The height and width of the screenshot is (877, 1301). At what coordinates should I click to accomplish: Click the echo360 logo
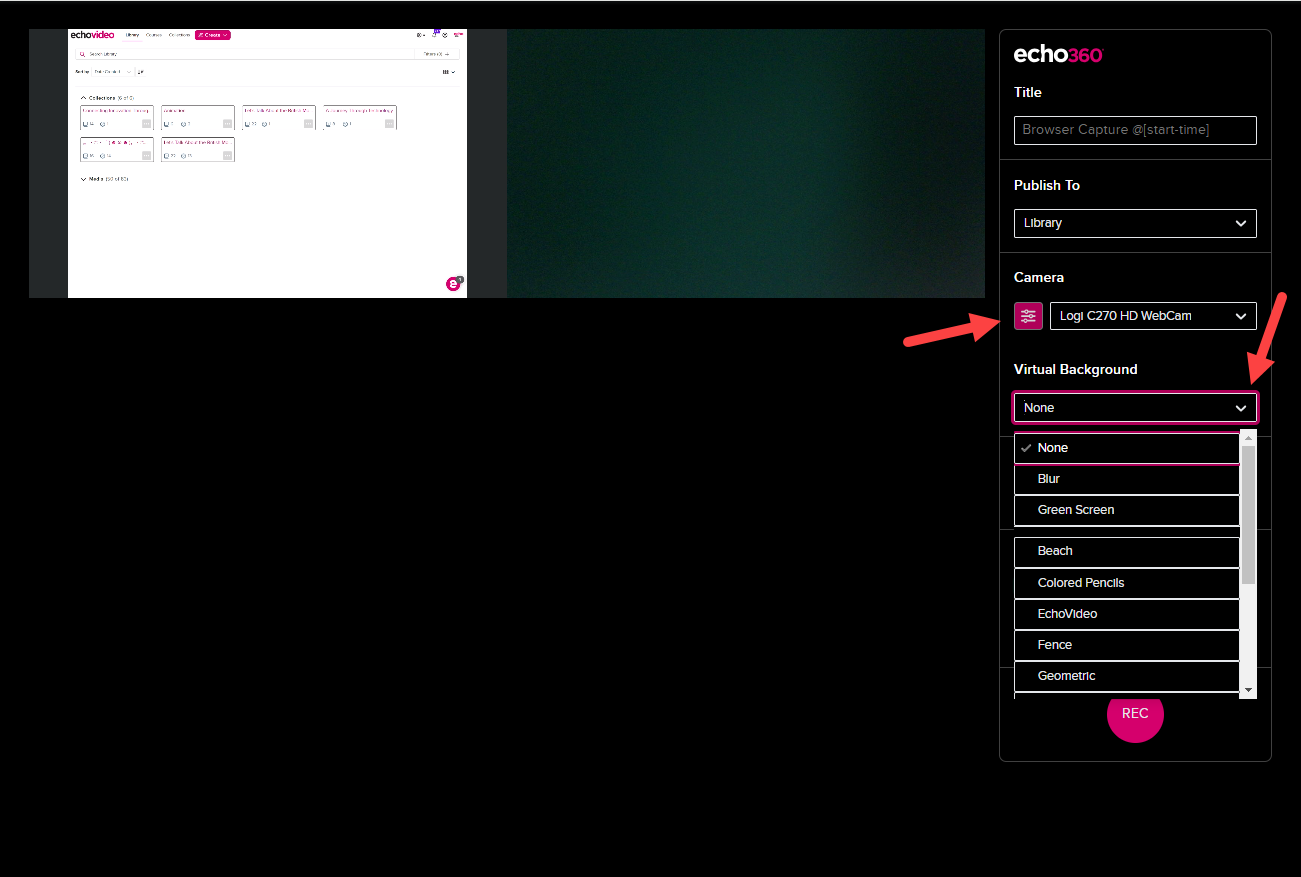coord(1058,55)
